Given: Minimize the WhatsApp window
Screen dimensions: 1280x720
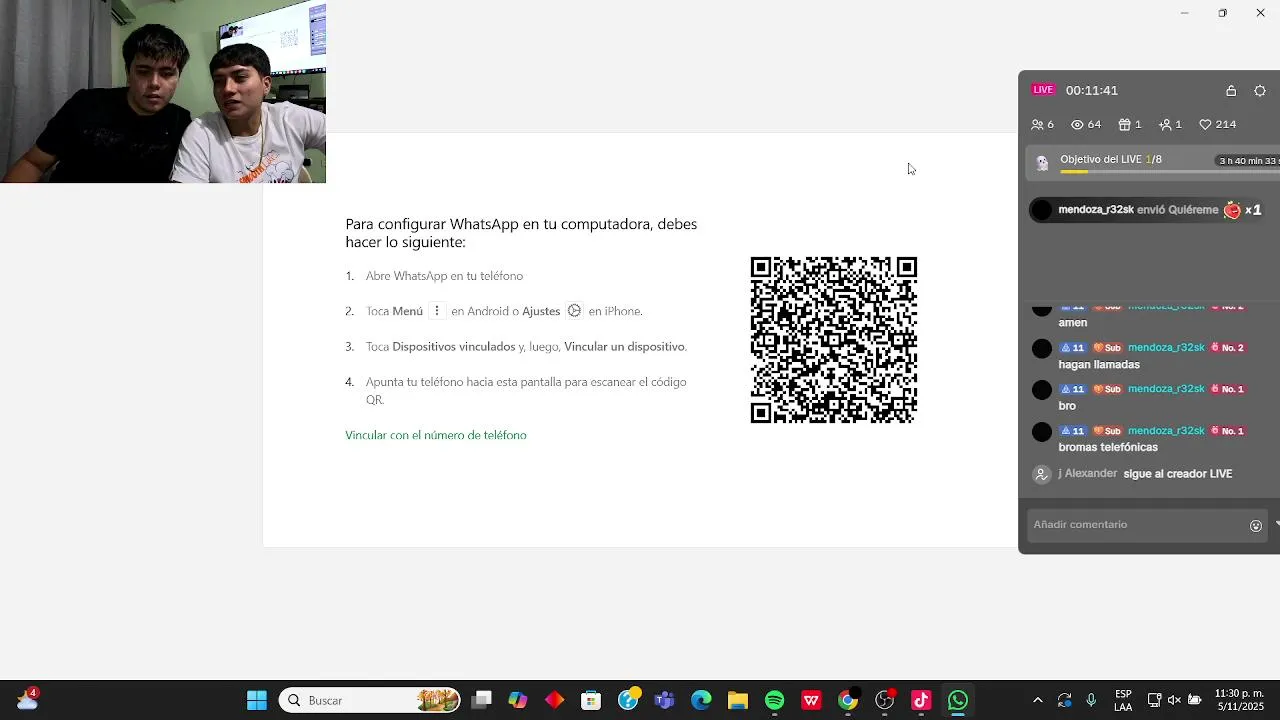Looking at the screenshot, I should point(1184,13).
